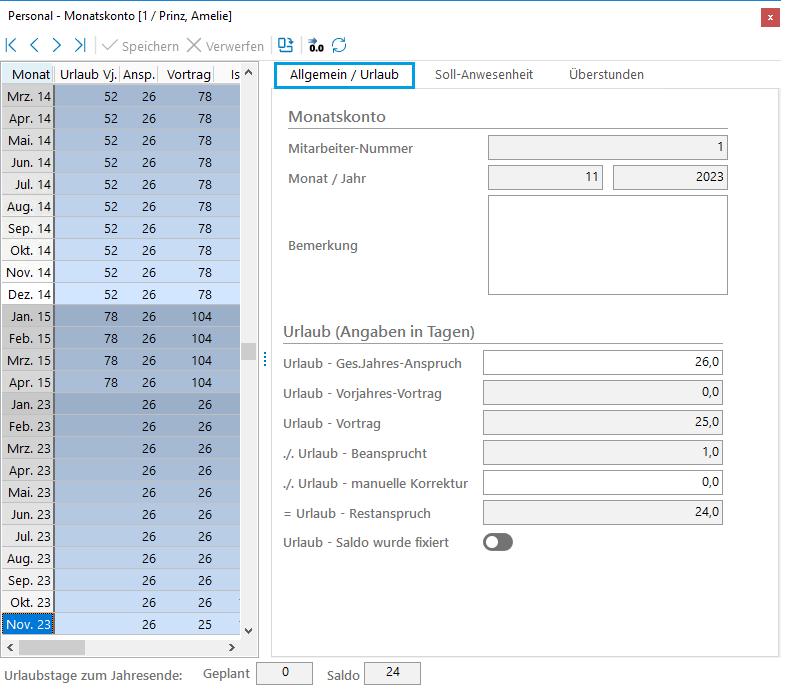Open the Soll-Anwesenheit tab

(x=483, y=75)
